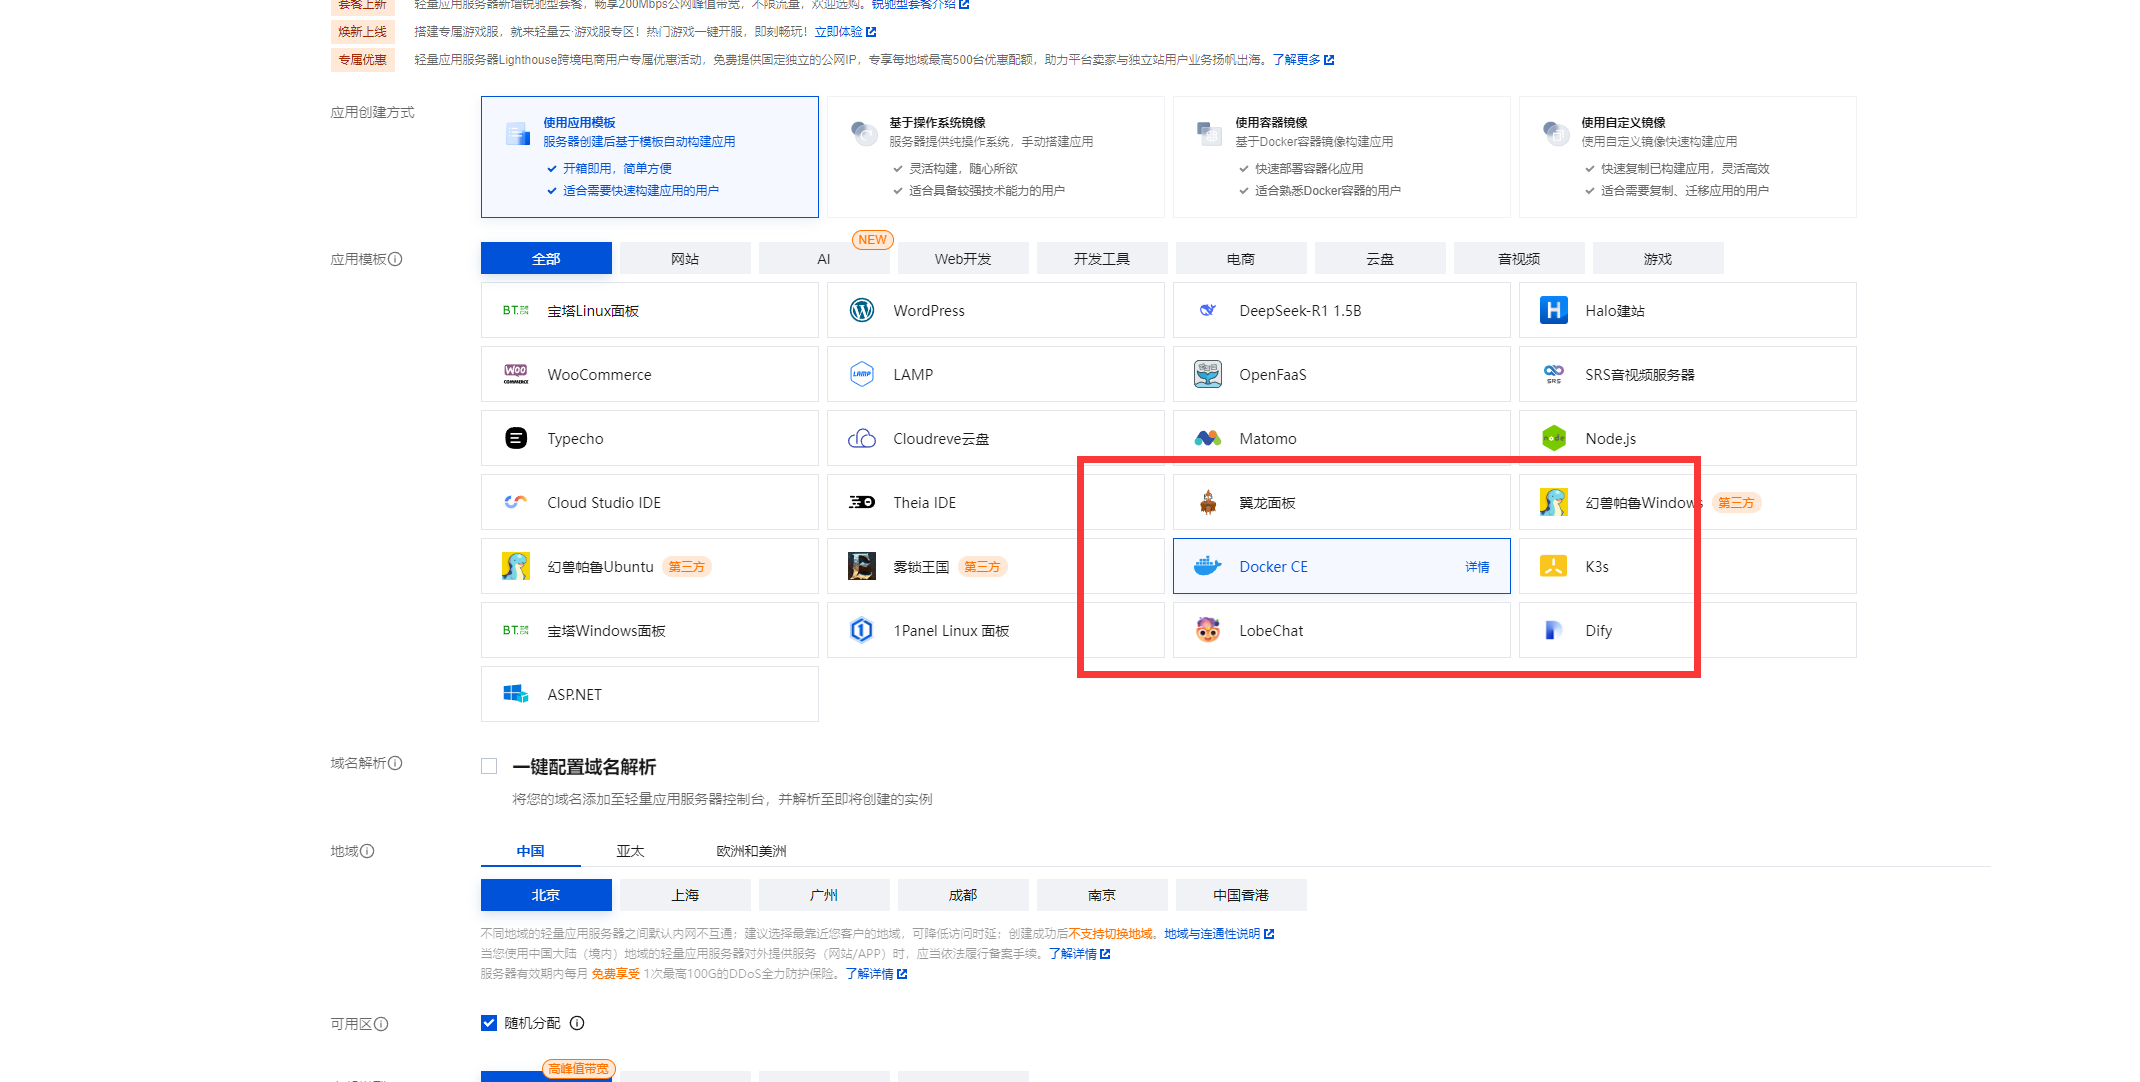
Task: Click the 雾锁王国 game icon
Action: pos(862,567)
